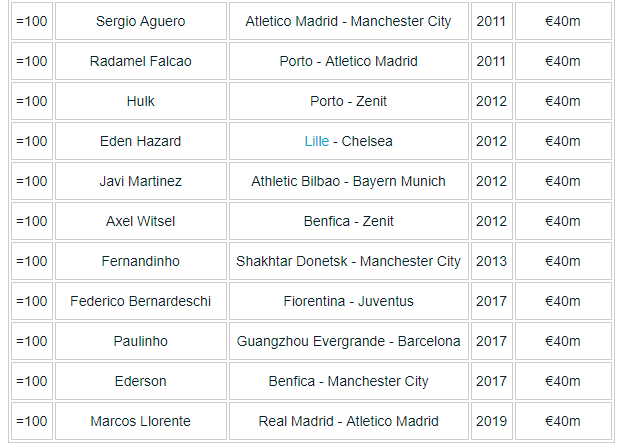
Task: Select the Eden Hazard name cell
Action: pos(140,141)
